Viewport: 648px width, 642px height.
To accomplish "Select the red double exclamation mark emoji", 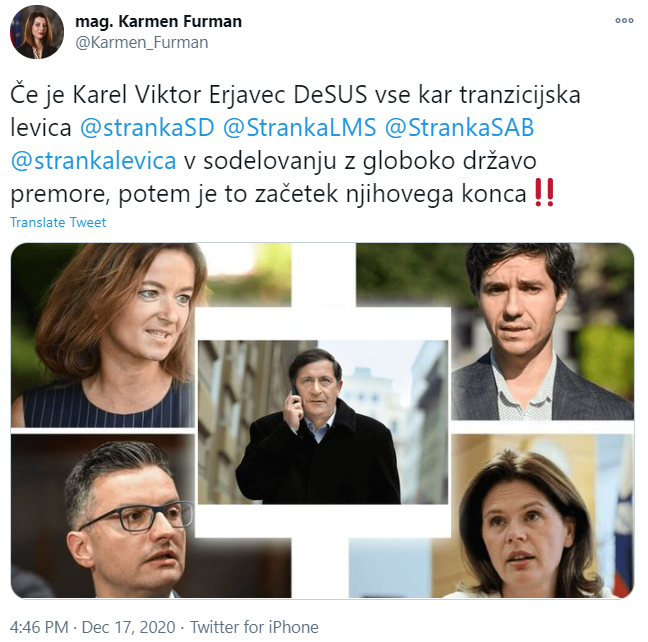I will [544, 193].
